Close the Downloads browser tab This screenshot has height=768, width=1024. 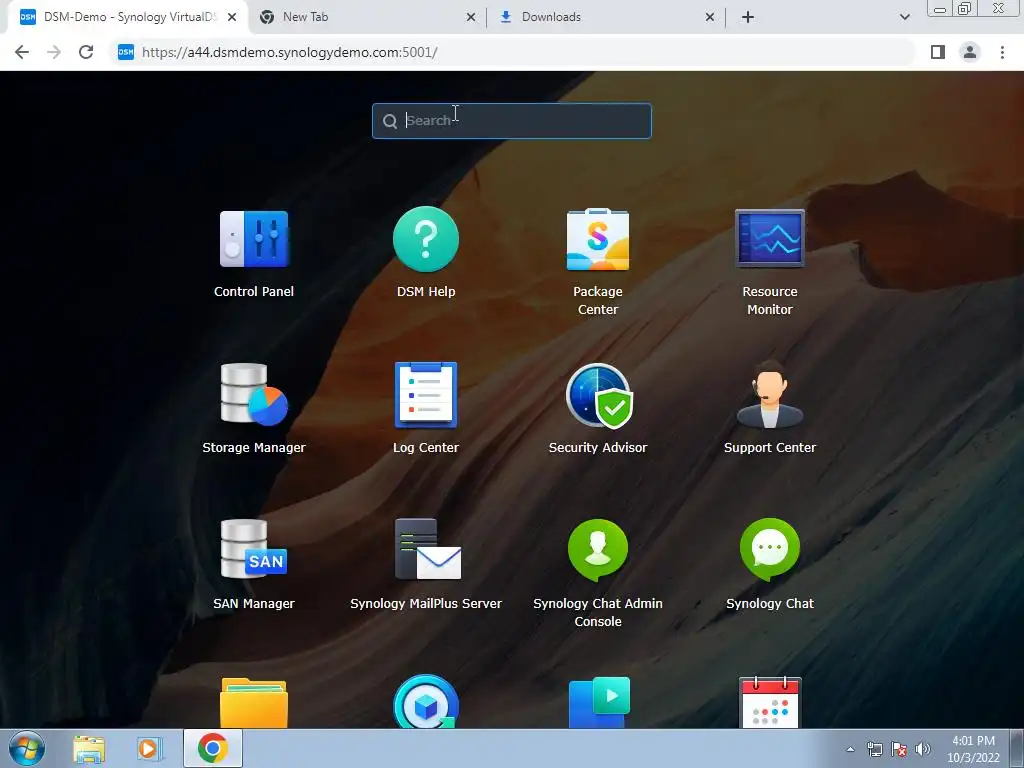click(710, 18)
